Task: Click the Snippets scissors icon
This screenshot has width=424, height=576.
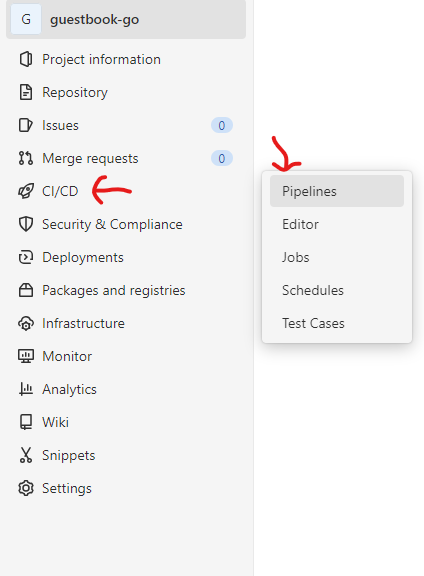Action: tap(26, 455)
